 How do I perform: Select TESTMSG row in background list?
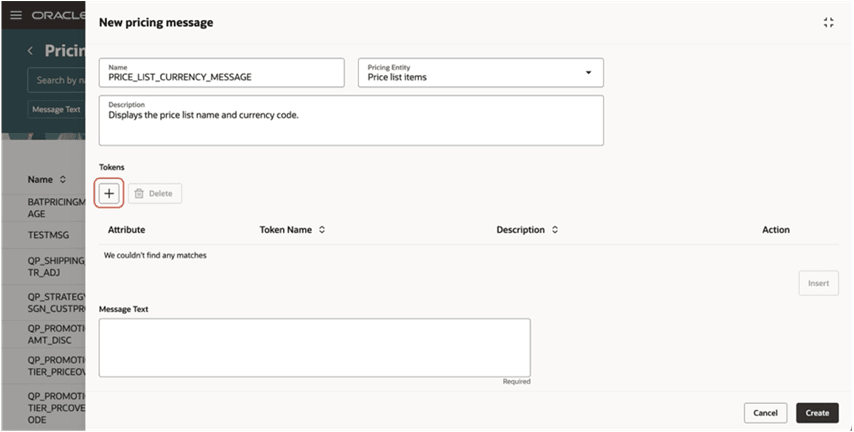pos(44,235)
